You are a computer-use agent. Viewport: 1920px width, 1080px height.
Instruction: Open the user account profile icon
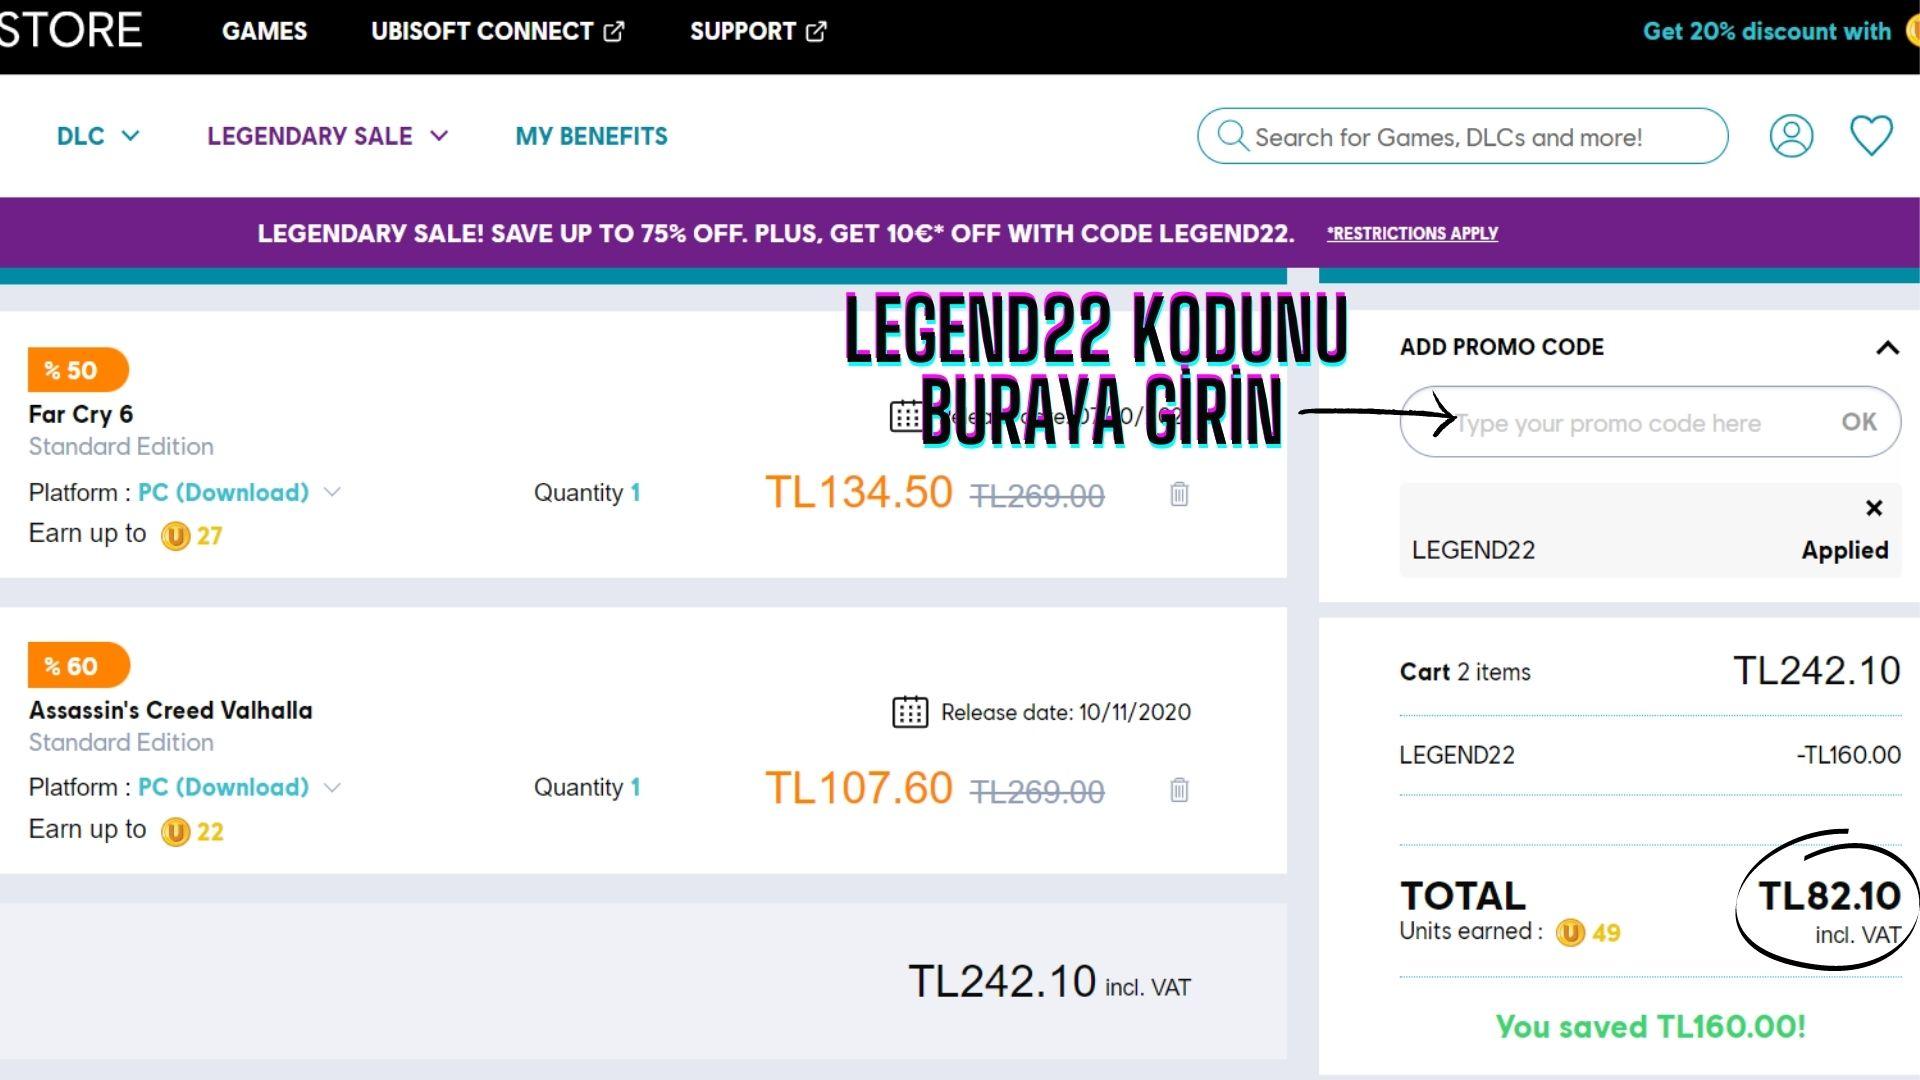coord(1791,136)
